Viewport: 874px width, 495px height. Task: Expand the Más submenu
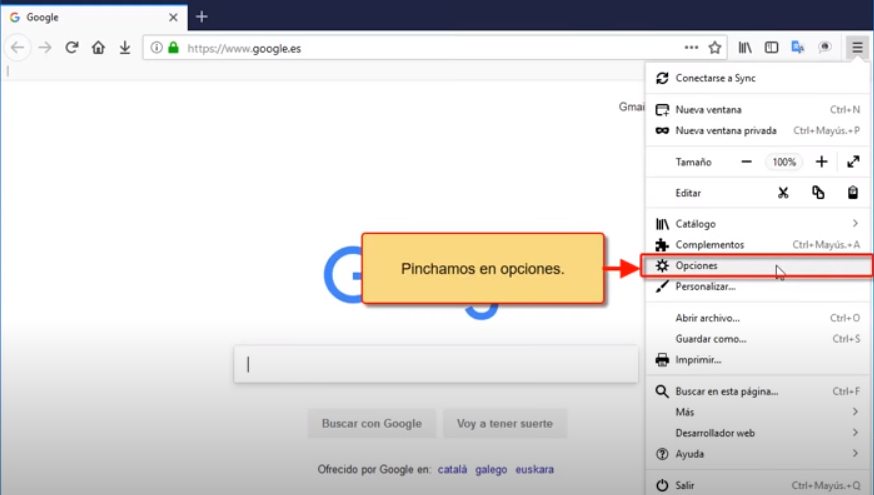click(758, 412)
